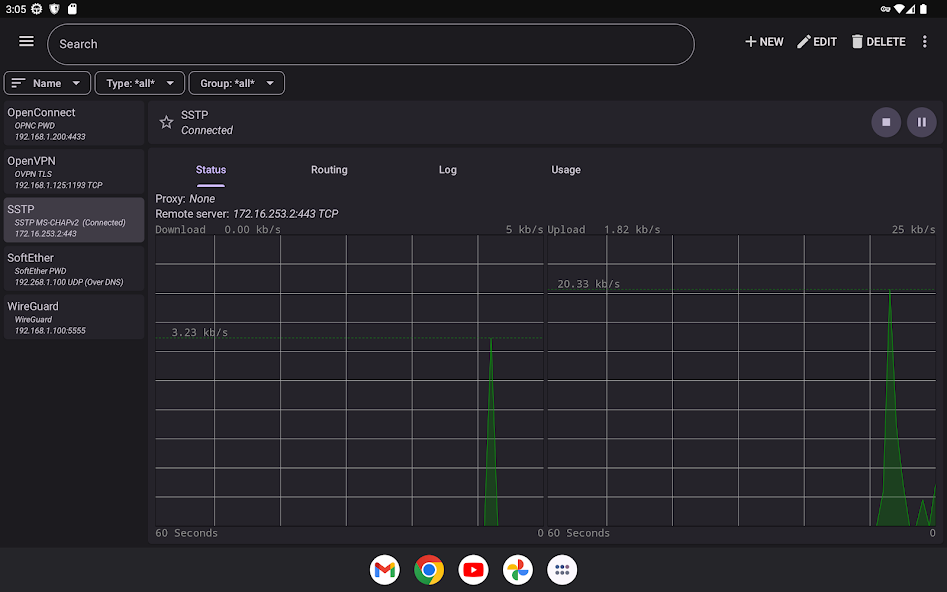Switch to the Usage tab

point(566,170)
